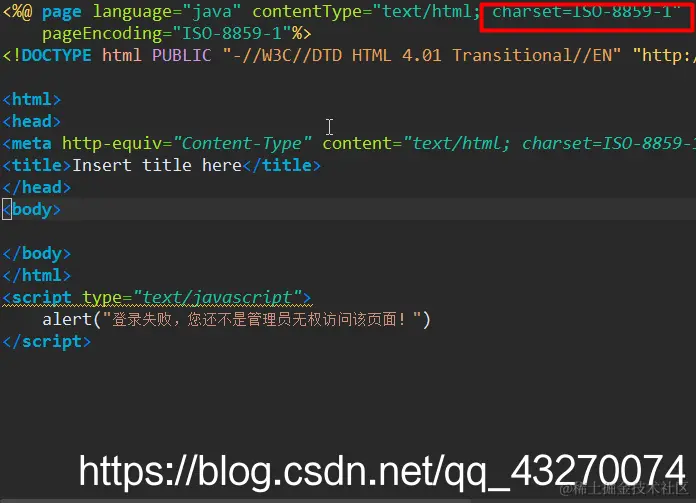This screenshot has height=503, width=696.
Task: Click the closing </title> tag
Action: (281, 165)
